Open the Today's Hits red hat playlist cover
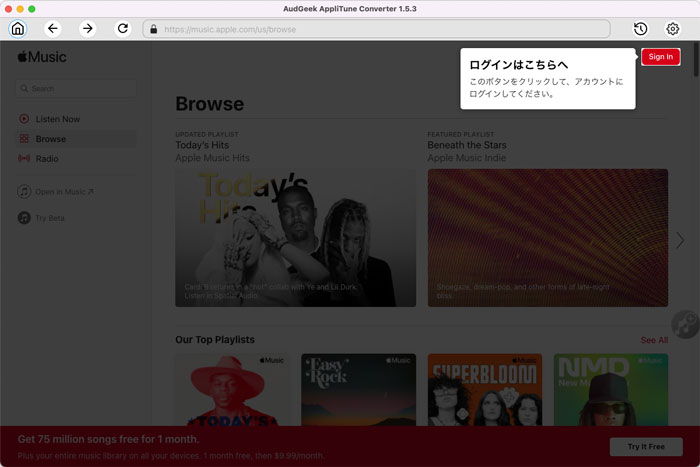Image resolution: width=700 pixels, height=467 pixels. 232,390
